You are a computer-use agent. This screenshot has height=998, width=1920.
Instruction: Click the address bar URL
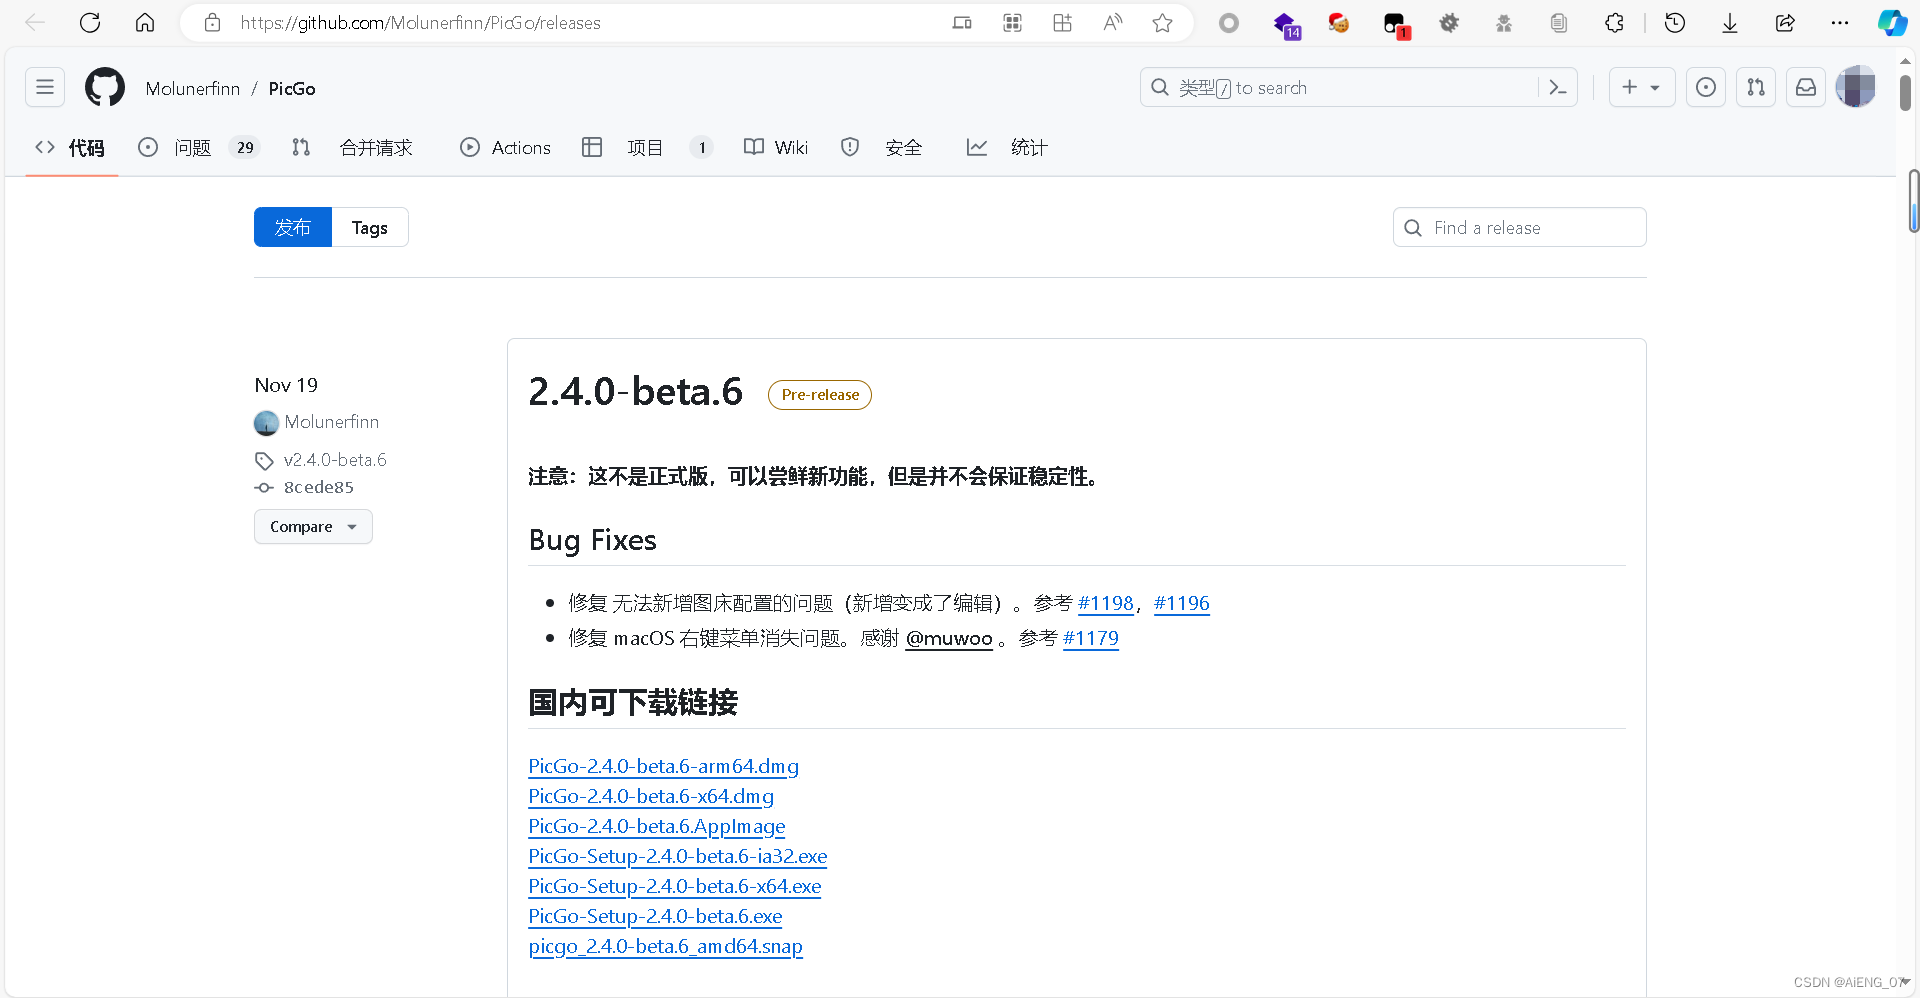420,23
